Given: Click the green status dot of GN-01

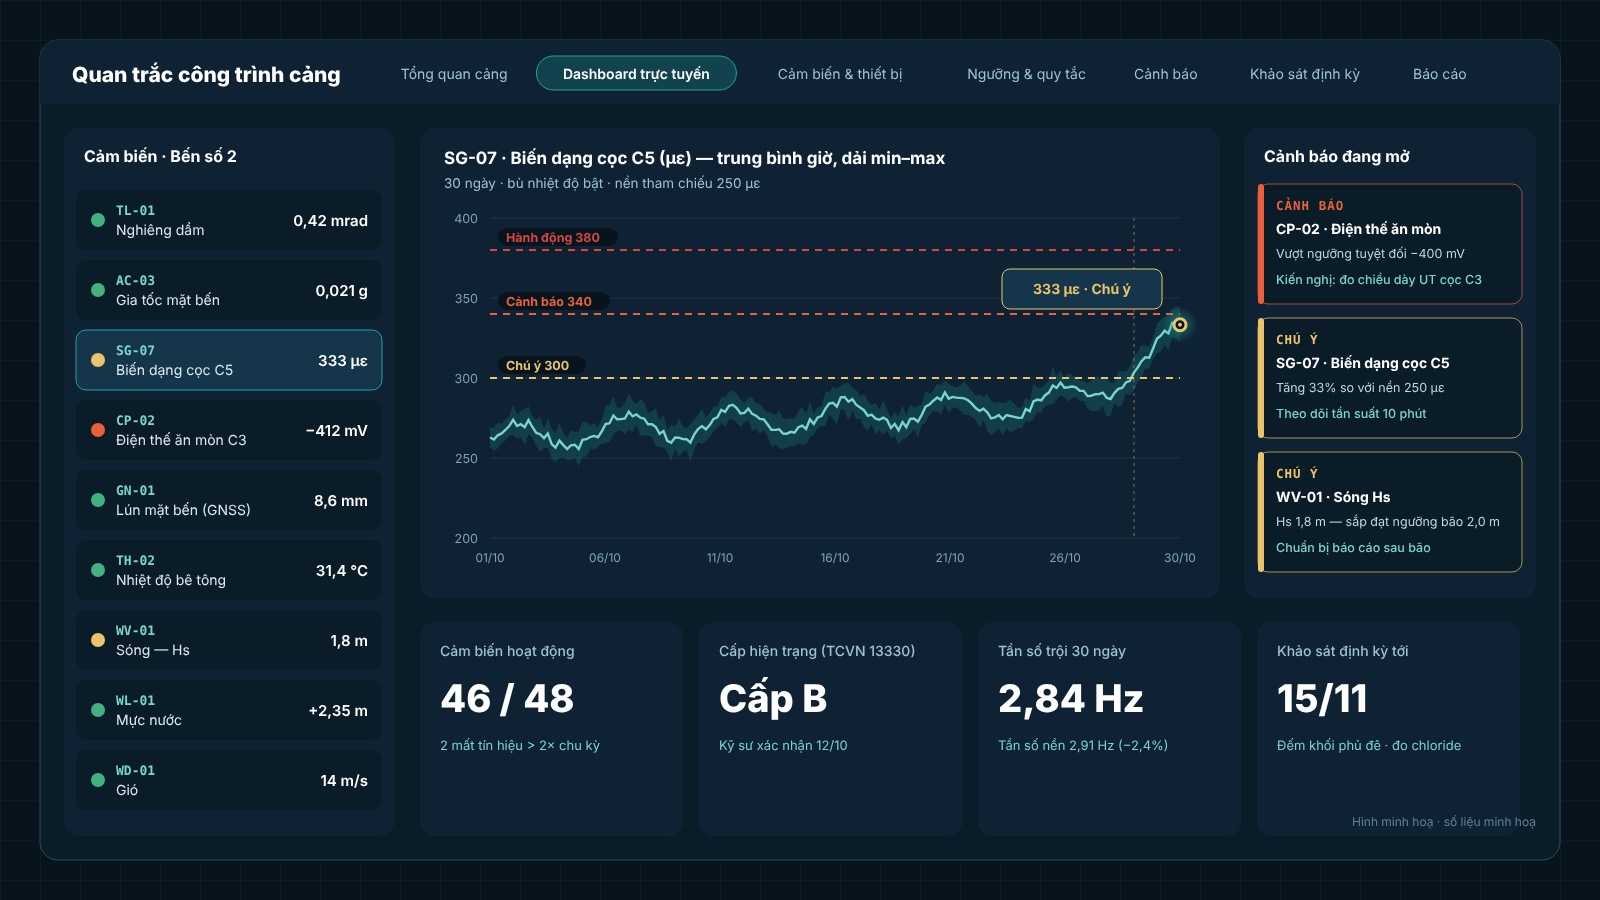Looking at the screenshot, I should [x=98, y=500].
